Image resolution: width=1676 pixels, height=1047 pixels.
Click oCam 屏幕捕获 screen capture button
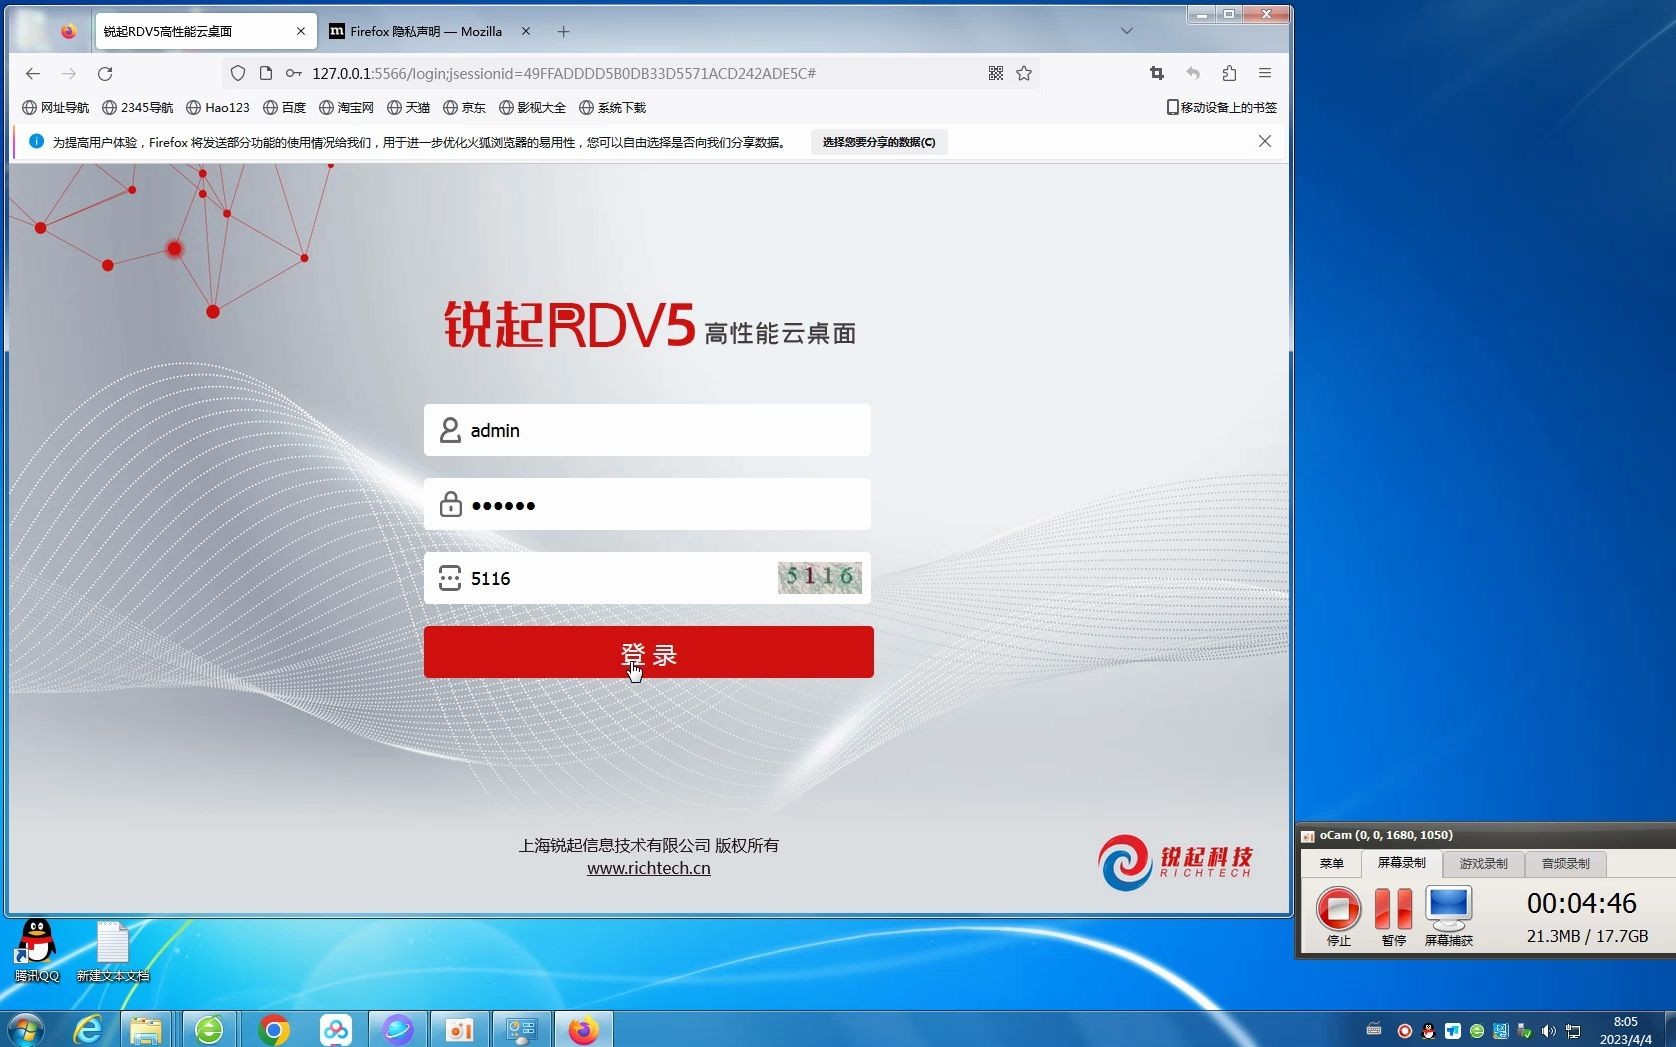[1448, 916]
